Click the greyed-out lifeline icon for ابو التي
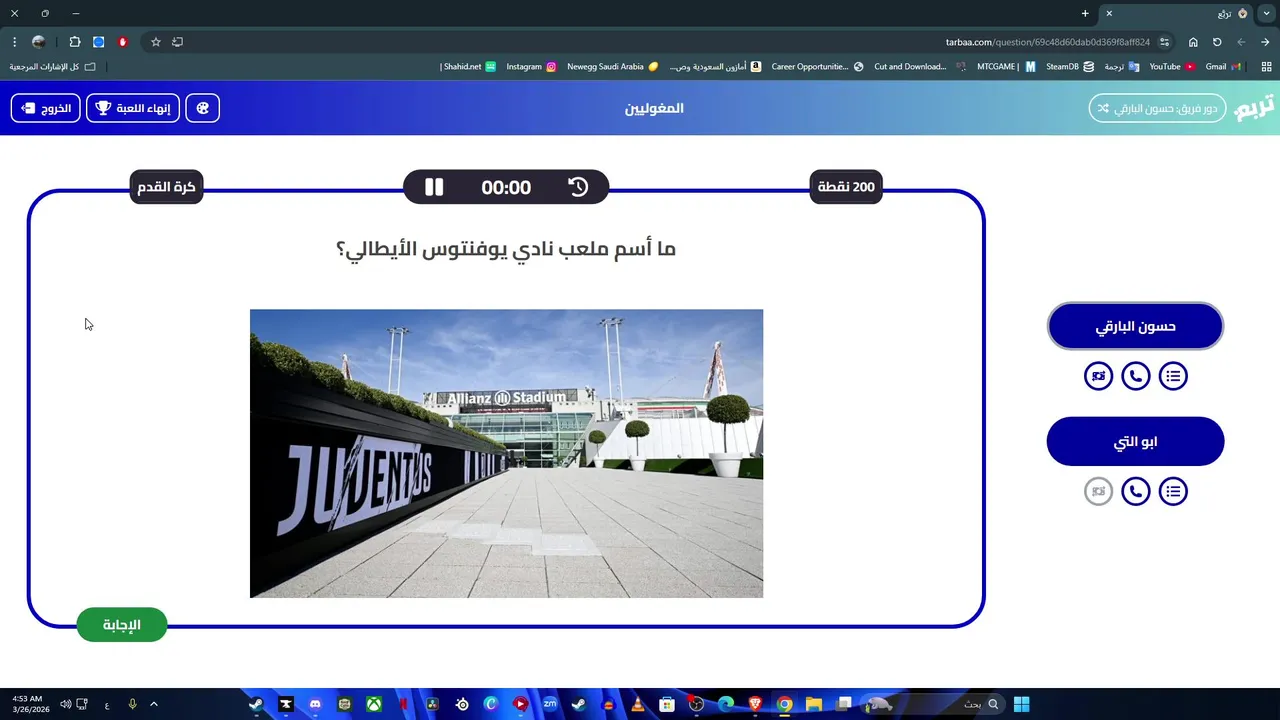1280x720 pixels. pos(1099,491)
